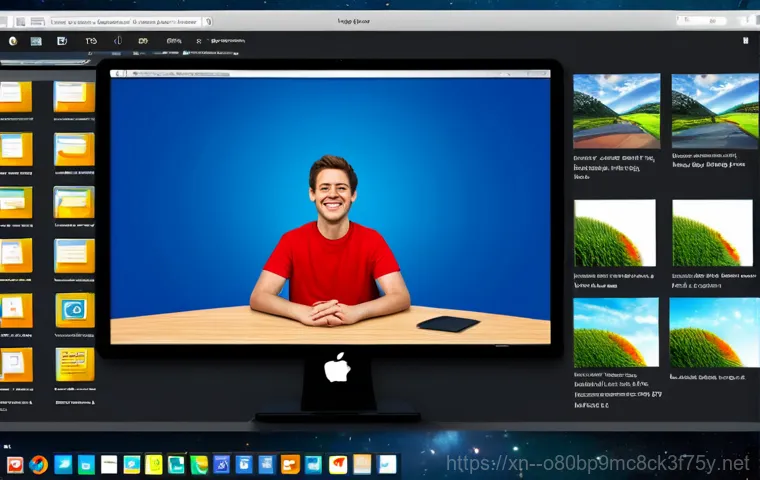Viewport: 760px width, 480px height.
Task: Open the yellow folder showing striped list lines
Action: (x=75, y=365)
